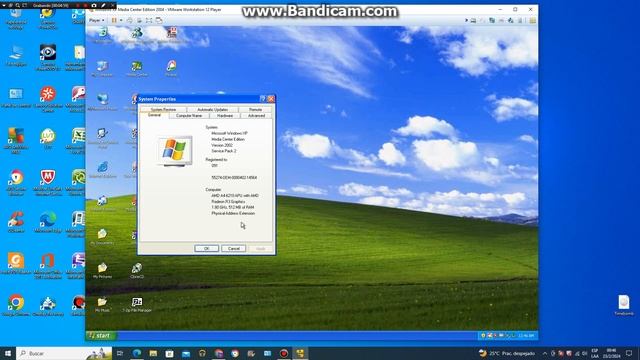Select the McAfee shield shortcut on host desktop
The width and height of the screenshot is (640, 360).
point(48,182)
